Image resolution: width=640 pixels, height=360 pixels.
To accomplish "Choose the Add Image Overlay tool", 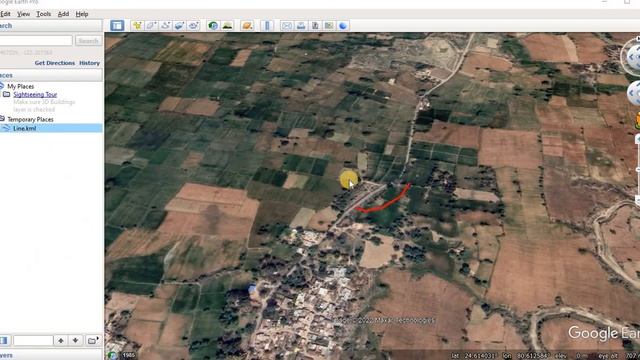I will coord(179,26).
